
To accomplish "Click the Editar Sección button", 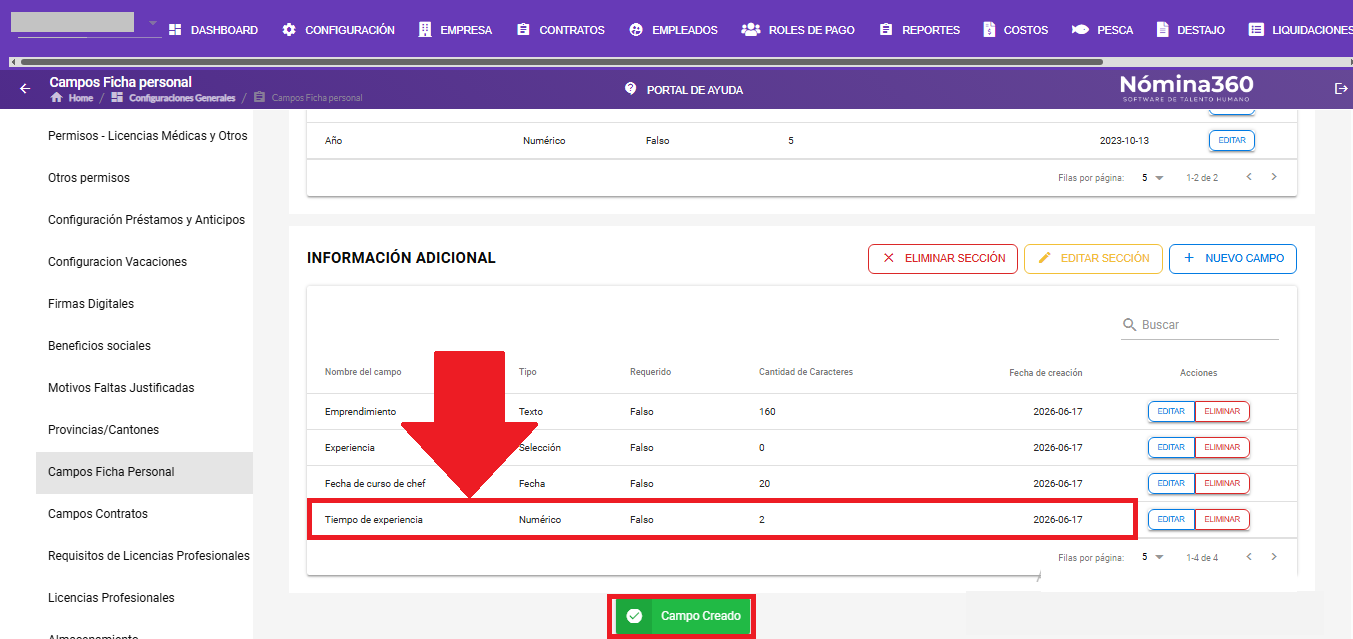I will point(1094,258).
